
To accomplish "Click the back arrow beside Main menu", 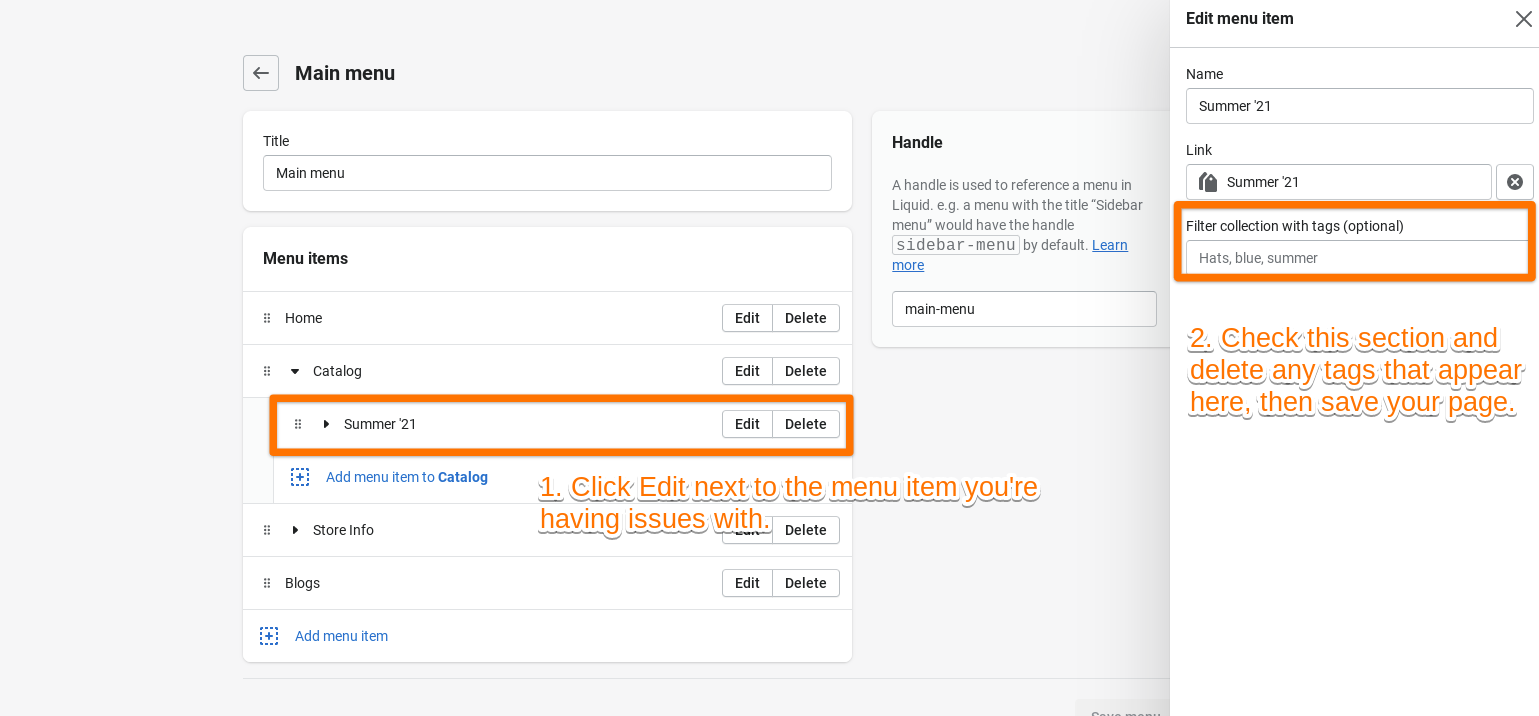I will tap(261, 73).
